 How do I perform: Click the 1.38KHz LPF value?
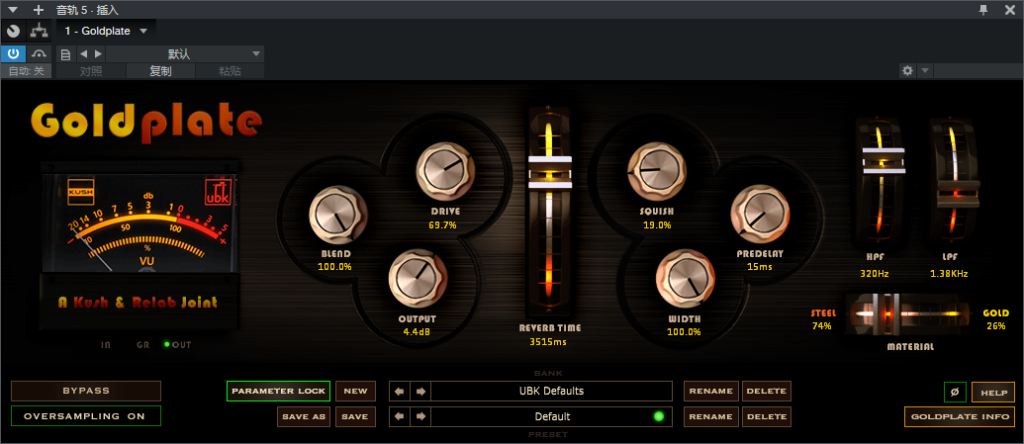(949, 274)
